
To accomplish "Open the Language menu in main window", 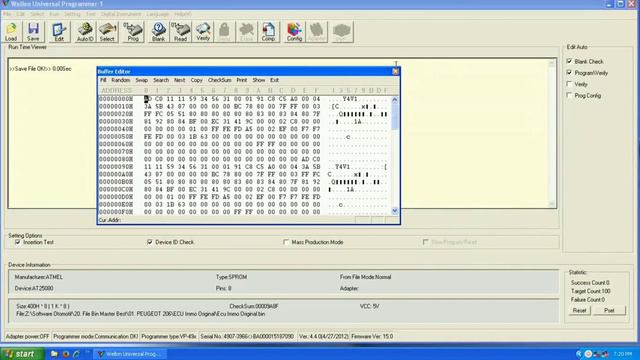I will (158, 14).
